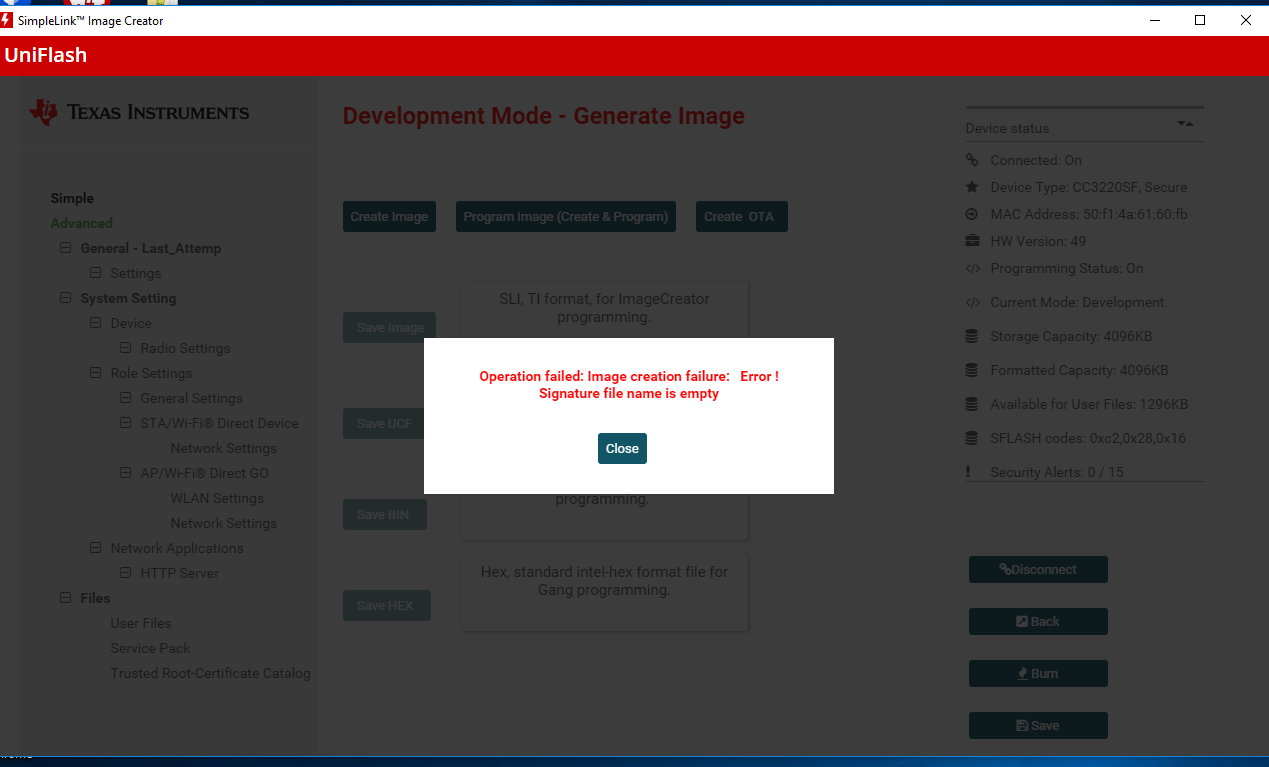Click the database icon beside SFLASH codes

pos(972,438)
